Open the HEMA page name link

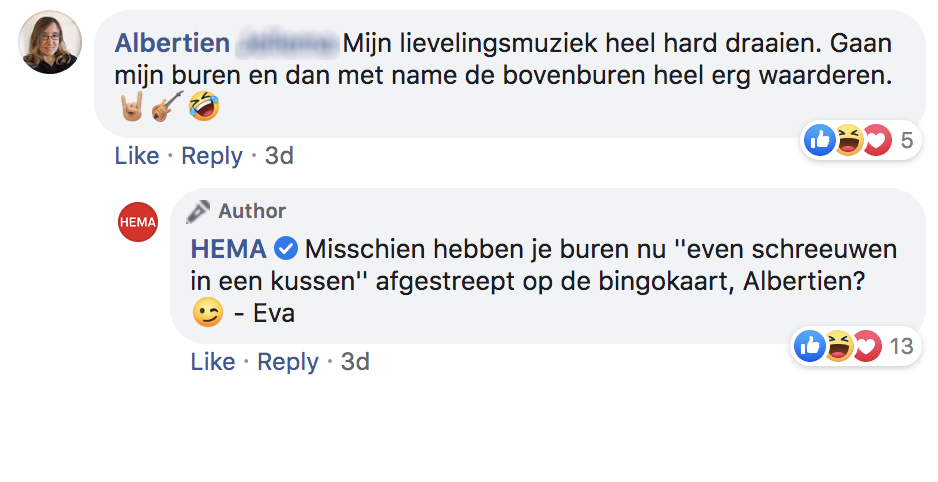(x=229, y=248)
